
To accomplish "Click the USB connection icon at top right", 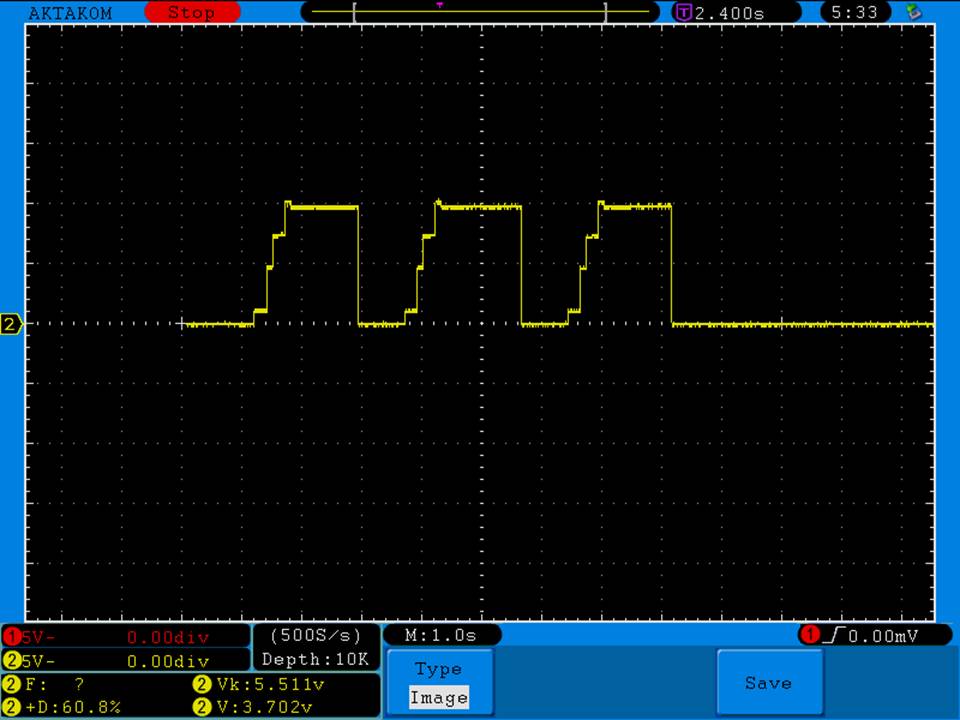I will click(x=913, y=12).
